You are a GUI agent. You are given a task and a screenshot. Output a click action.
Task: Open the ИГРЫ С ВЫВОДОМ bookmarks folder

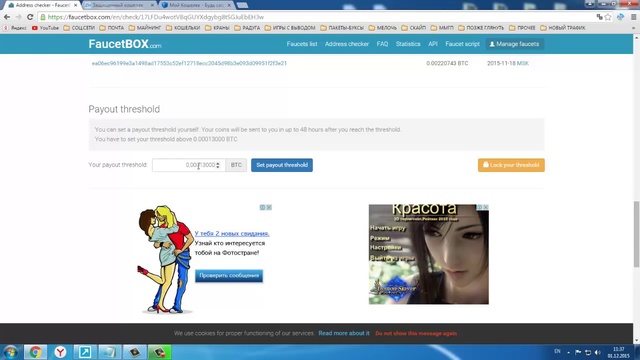(290, 28)
